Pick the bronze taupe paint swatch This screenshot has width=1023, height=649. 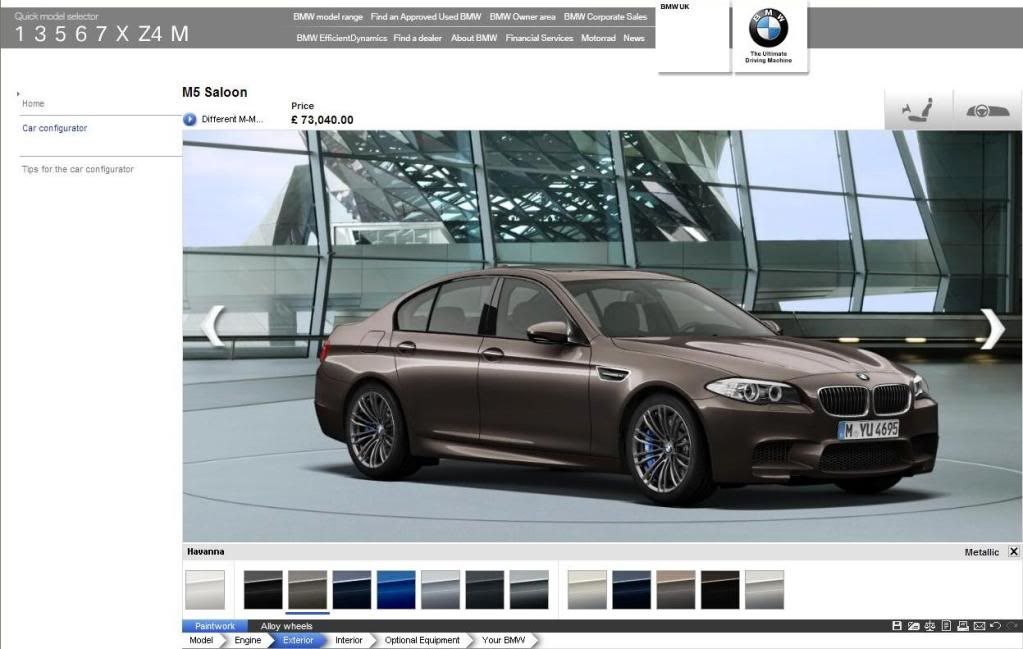click(x=675, y=590)
